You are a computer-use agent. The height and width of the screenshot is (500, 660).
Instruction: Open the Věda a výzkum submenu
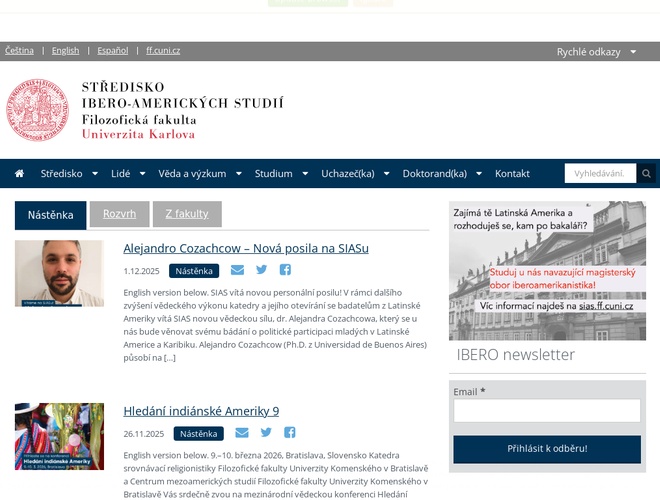click(x=199, y=174)
